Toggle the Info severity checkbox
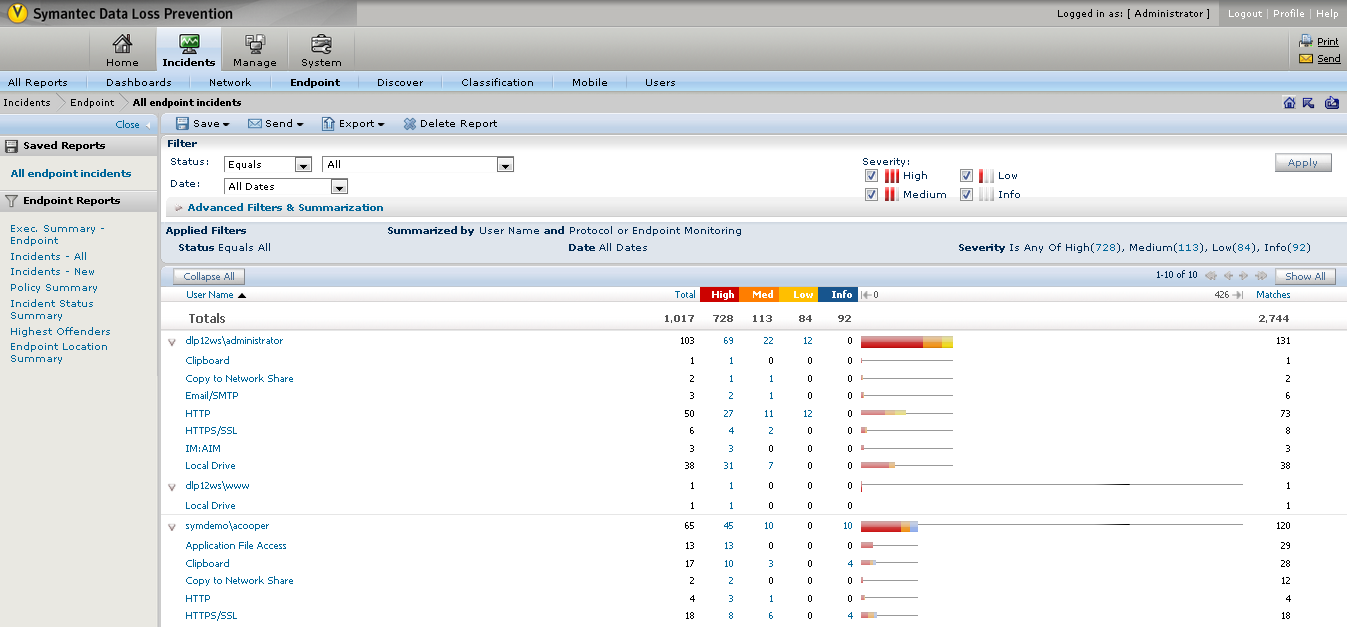Image resolution: width=1347 pixels, height=627 pixels. click(x=966, y=195)
